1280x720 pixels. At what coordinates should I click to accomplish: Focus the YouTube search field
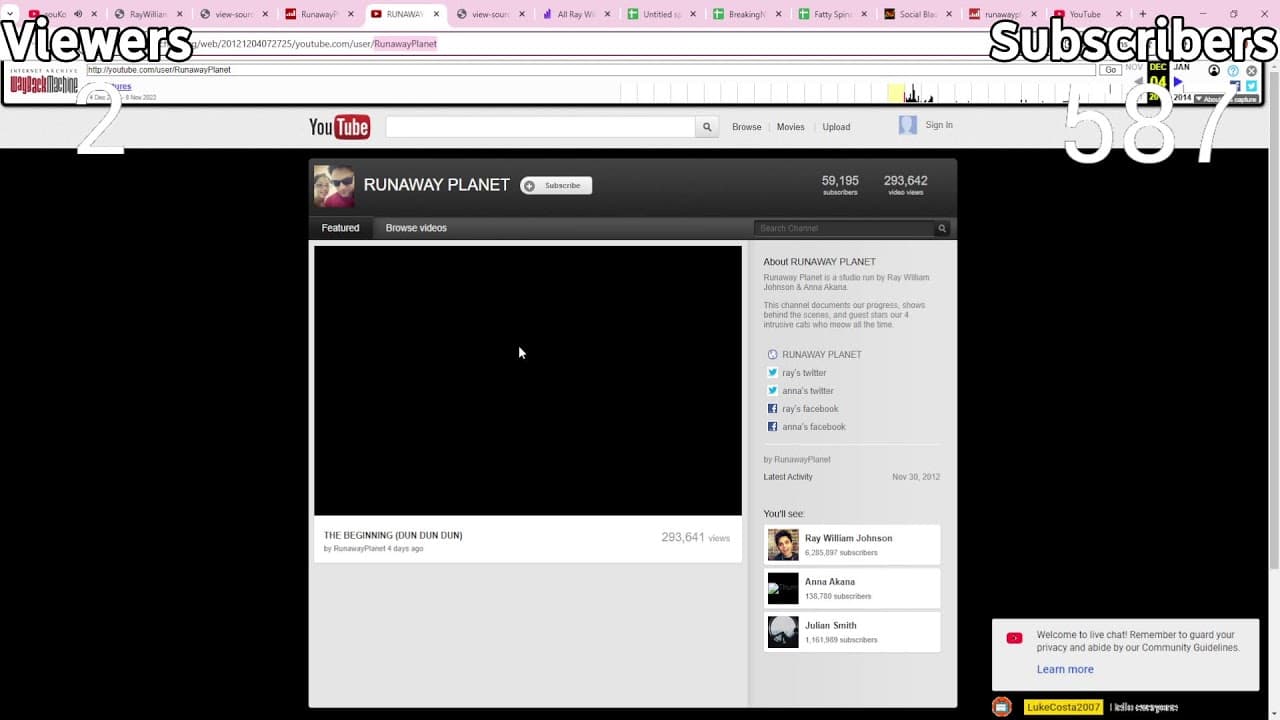pos(540,127)
